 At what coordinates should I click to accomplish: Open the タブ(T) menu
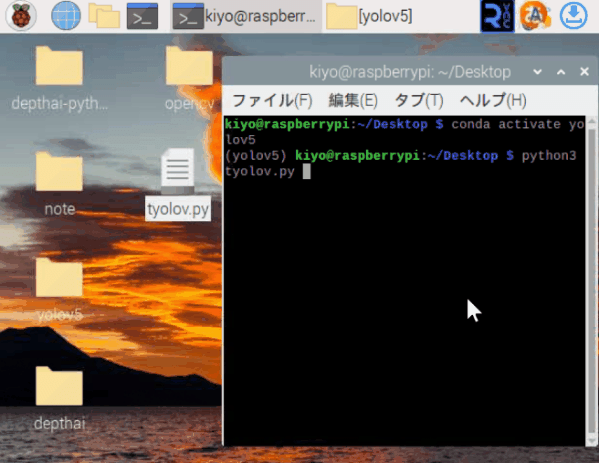click(419, 100)
